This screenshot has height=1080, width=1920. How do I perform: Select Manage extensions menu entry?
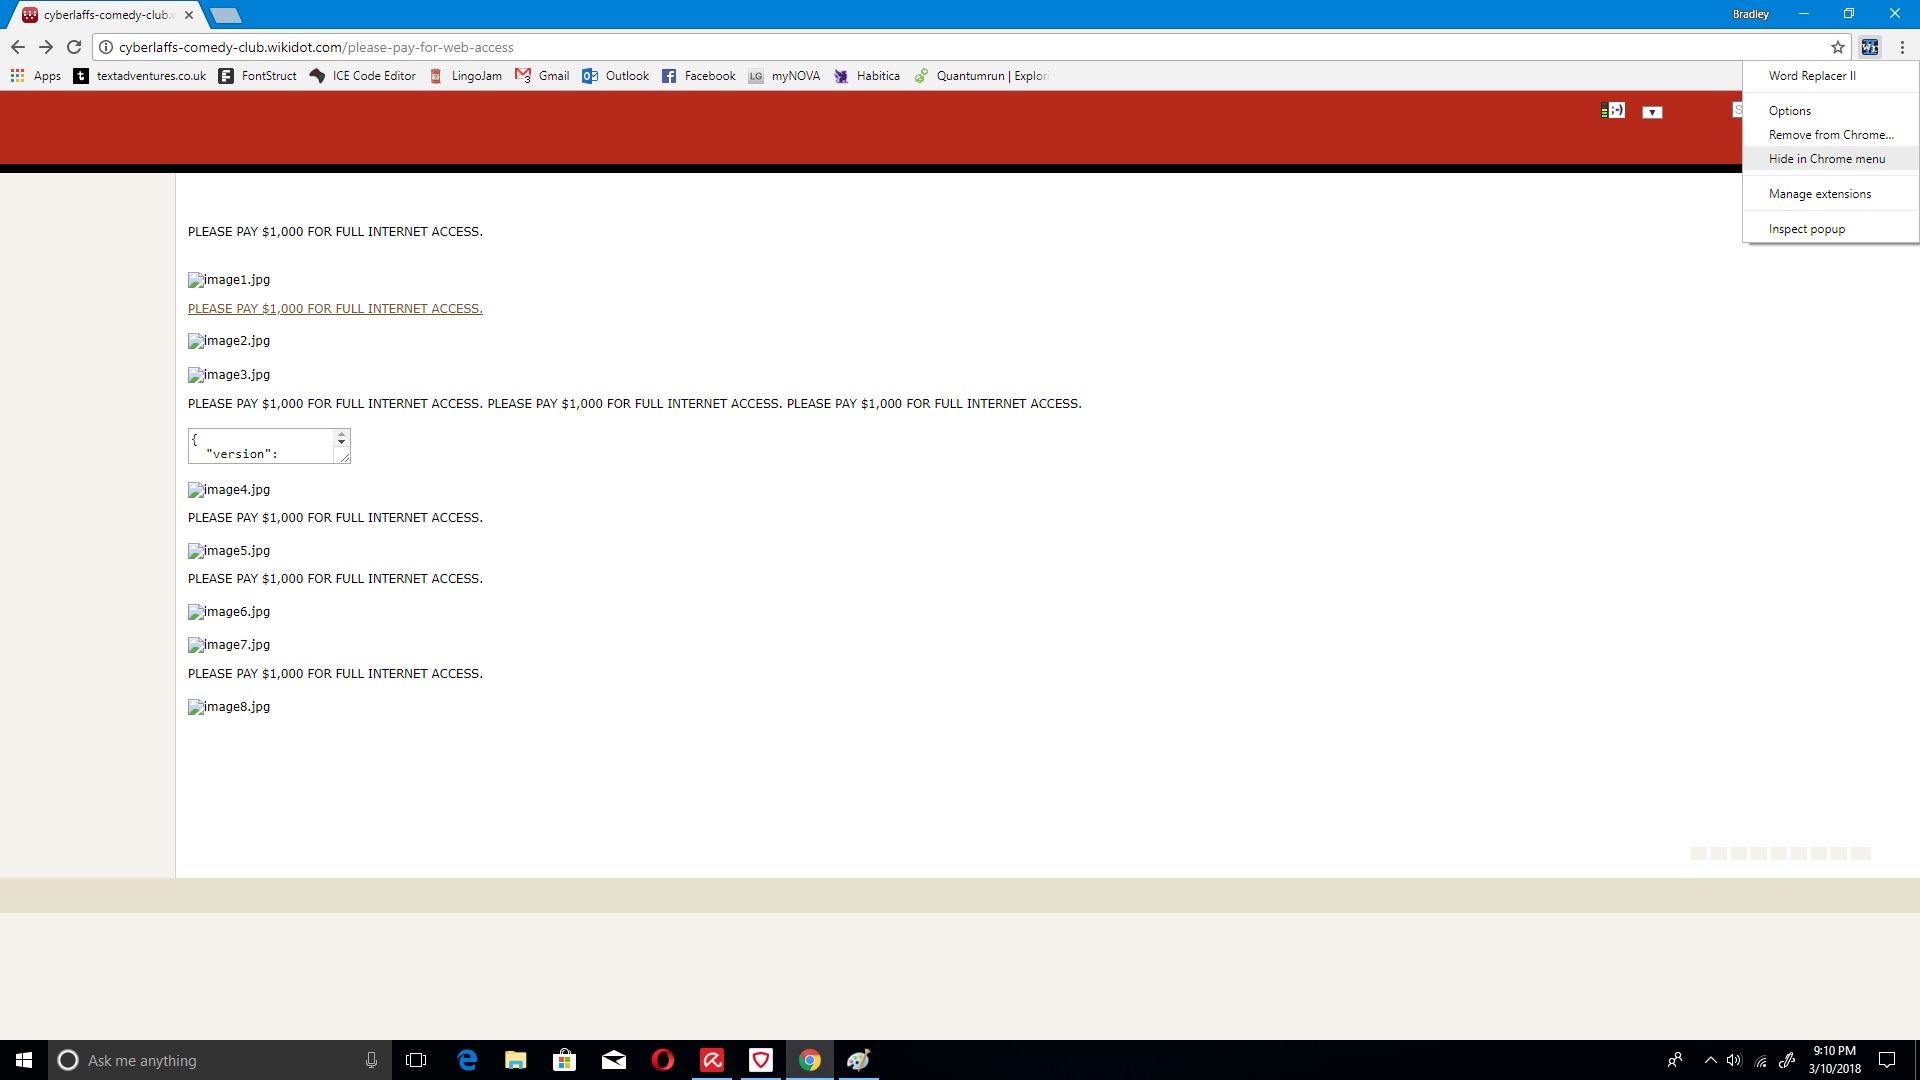coord(1819,194)
